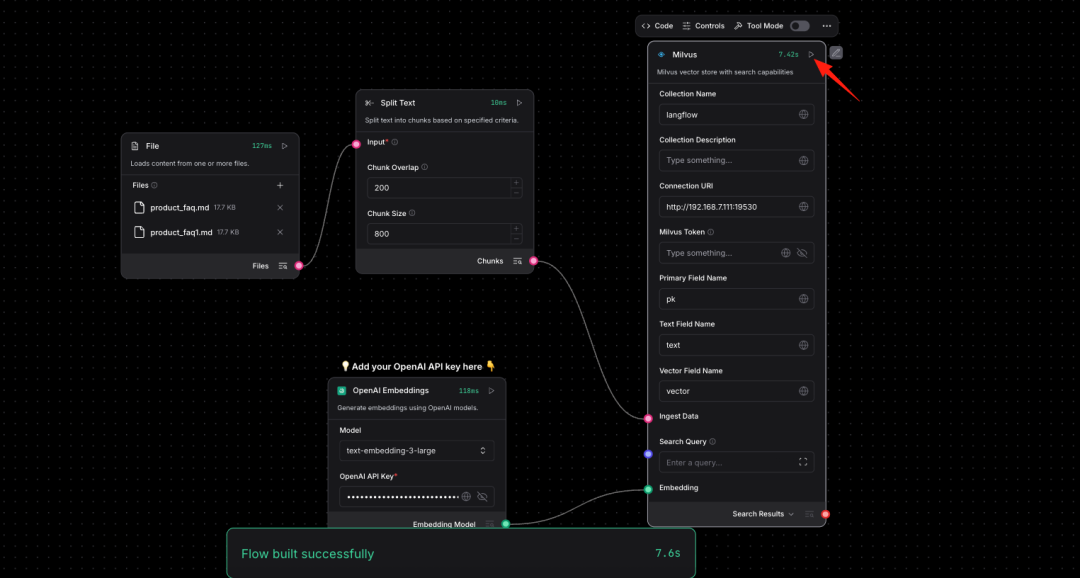1080x578 pixels.
Task: Click the Chunk Overlap value field
Action: pyautogui.click(x=439, y=188)
